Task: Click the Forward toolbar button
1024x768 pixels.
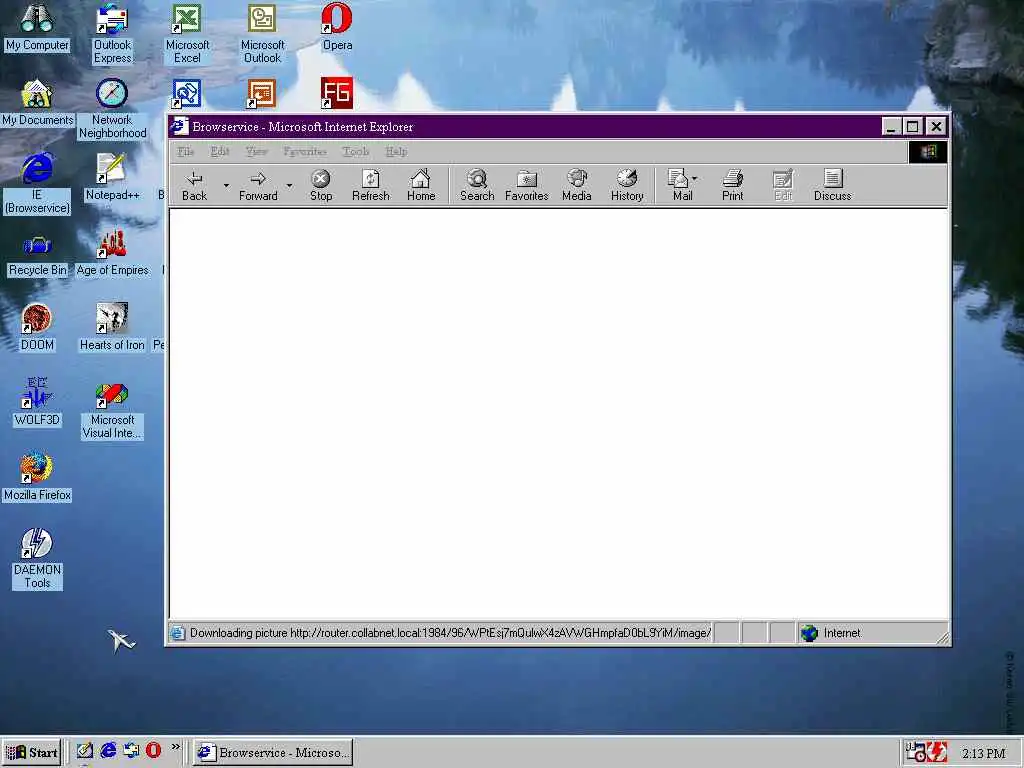Action: [258, 185]
